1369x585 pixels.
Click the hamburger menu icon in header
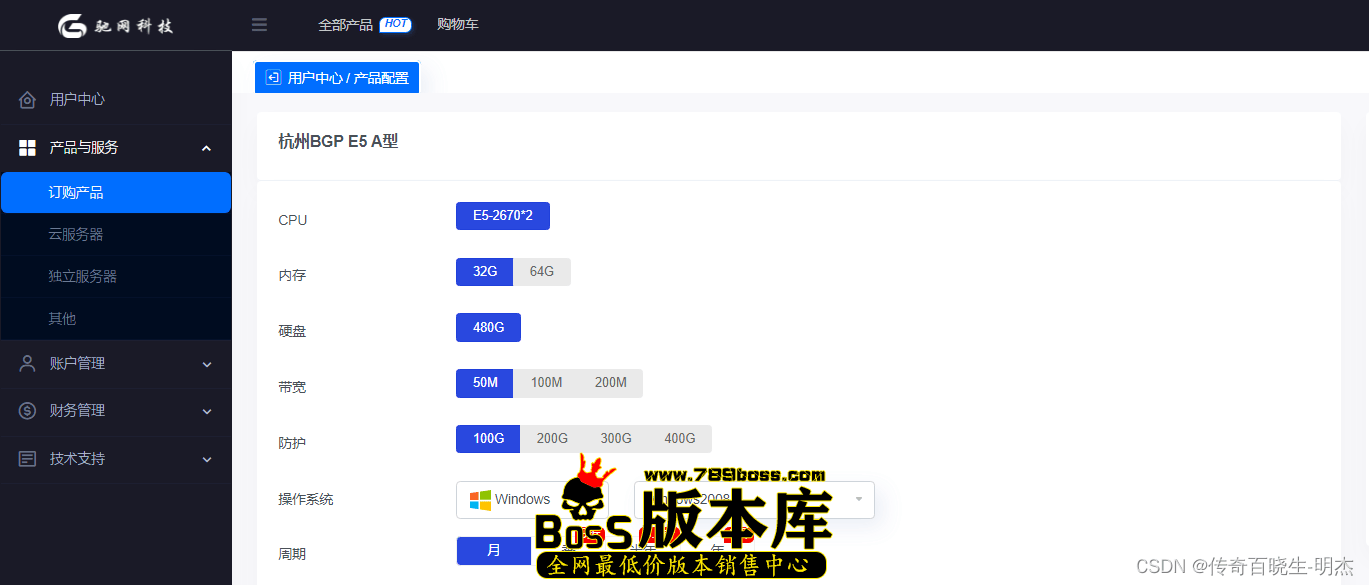tap(259, 25)
